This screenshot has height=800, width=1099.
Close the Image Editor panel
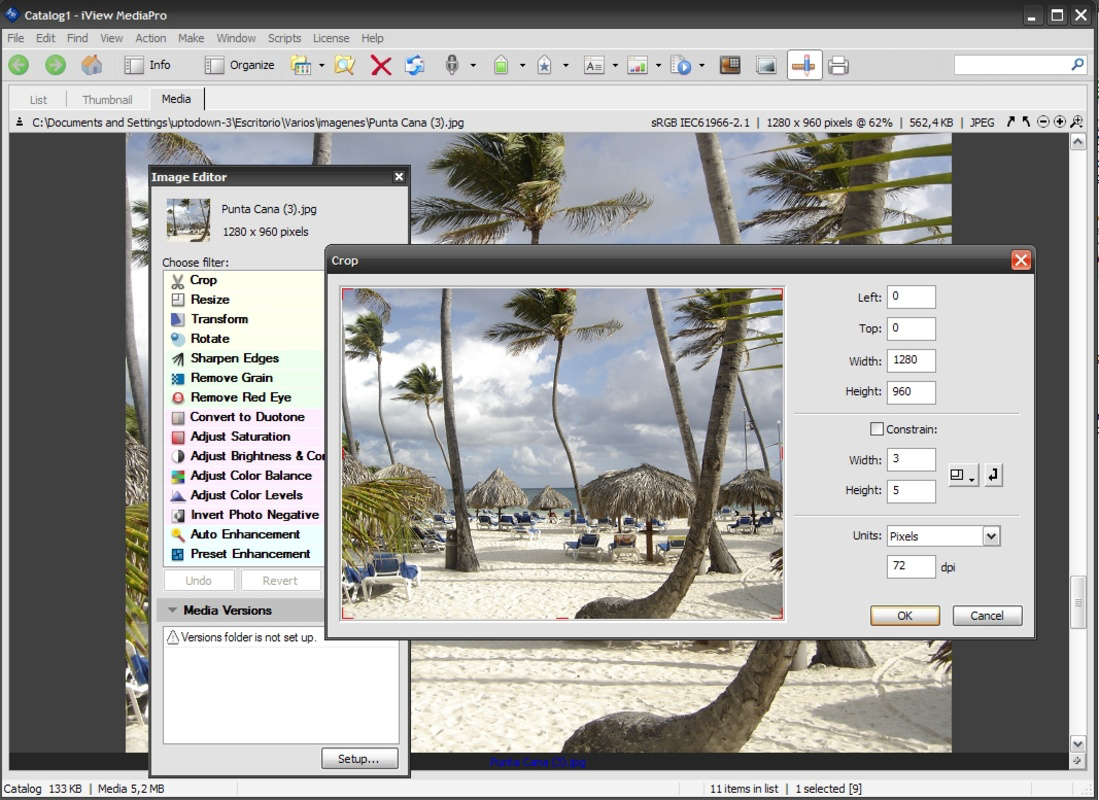click(x=399, y=177)
